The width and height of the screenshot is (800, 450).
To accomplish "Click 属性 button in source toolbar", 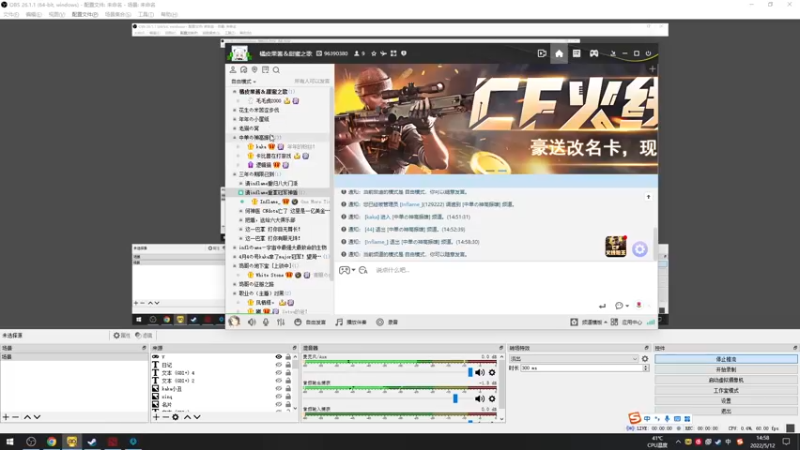I will point(121,335).
